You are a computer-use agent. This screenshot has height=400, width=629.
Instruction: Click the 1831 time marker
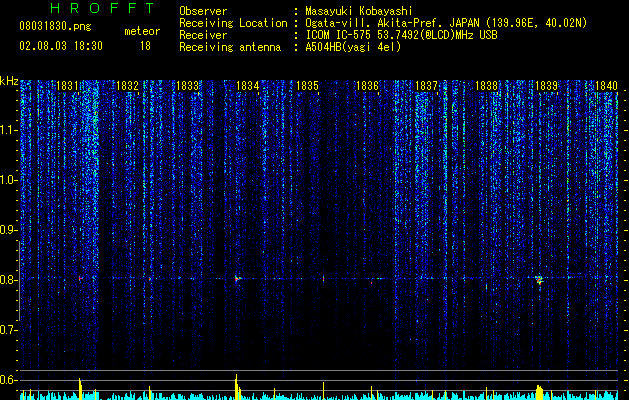(67, 86)
